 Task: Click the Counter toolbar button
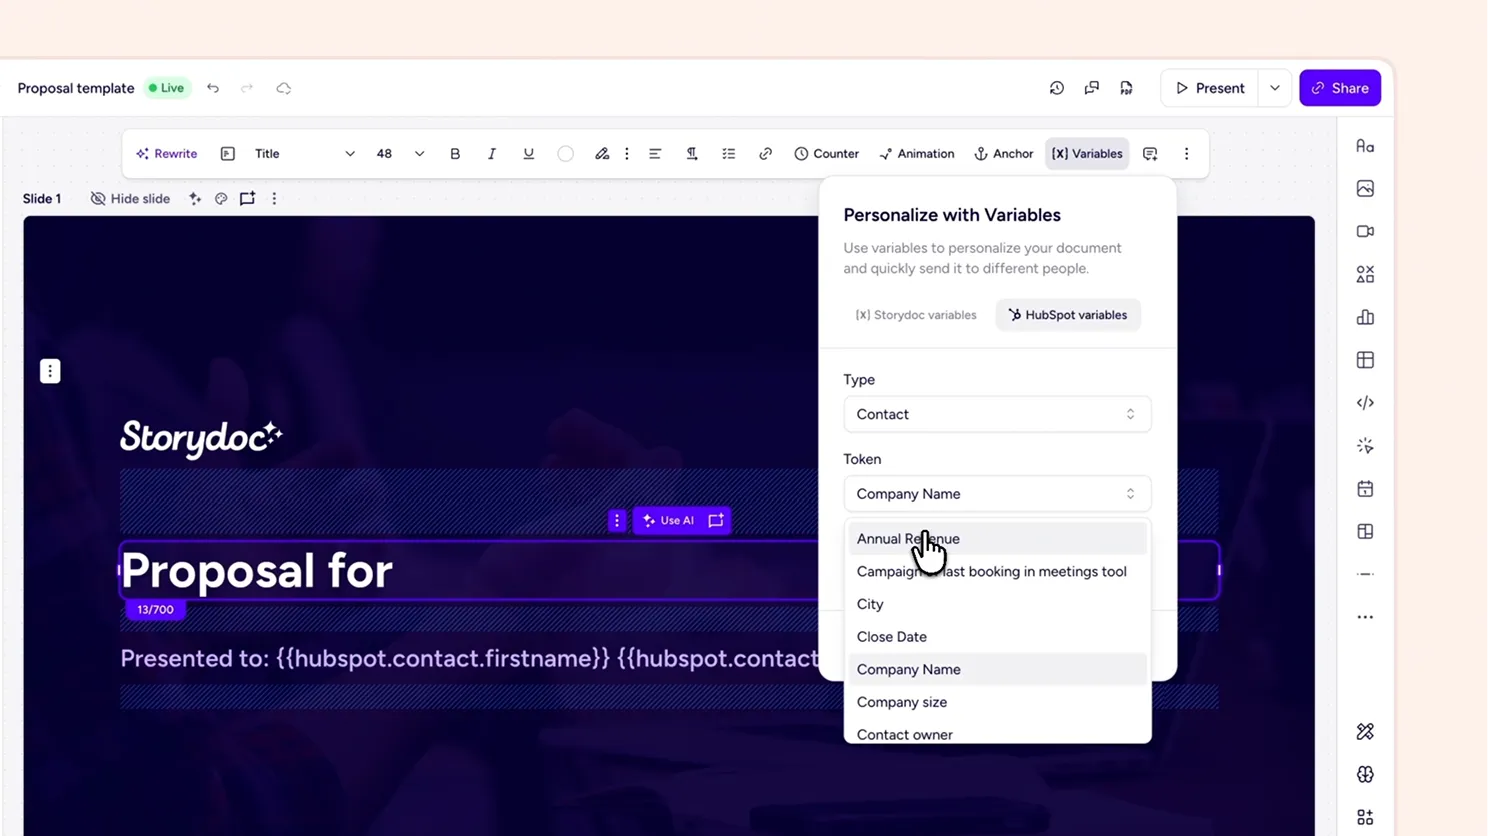tap(827, 154)
